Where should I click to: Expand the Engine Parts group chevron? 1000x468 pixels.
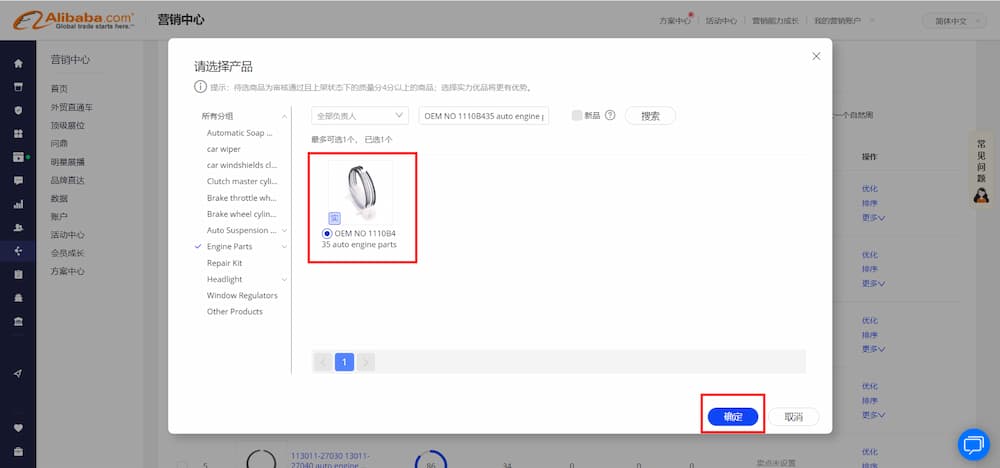click(284, 247)
